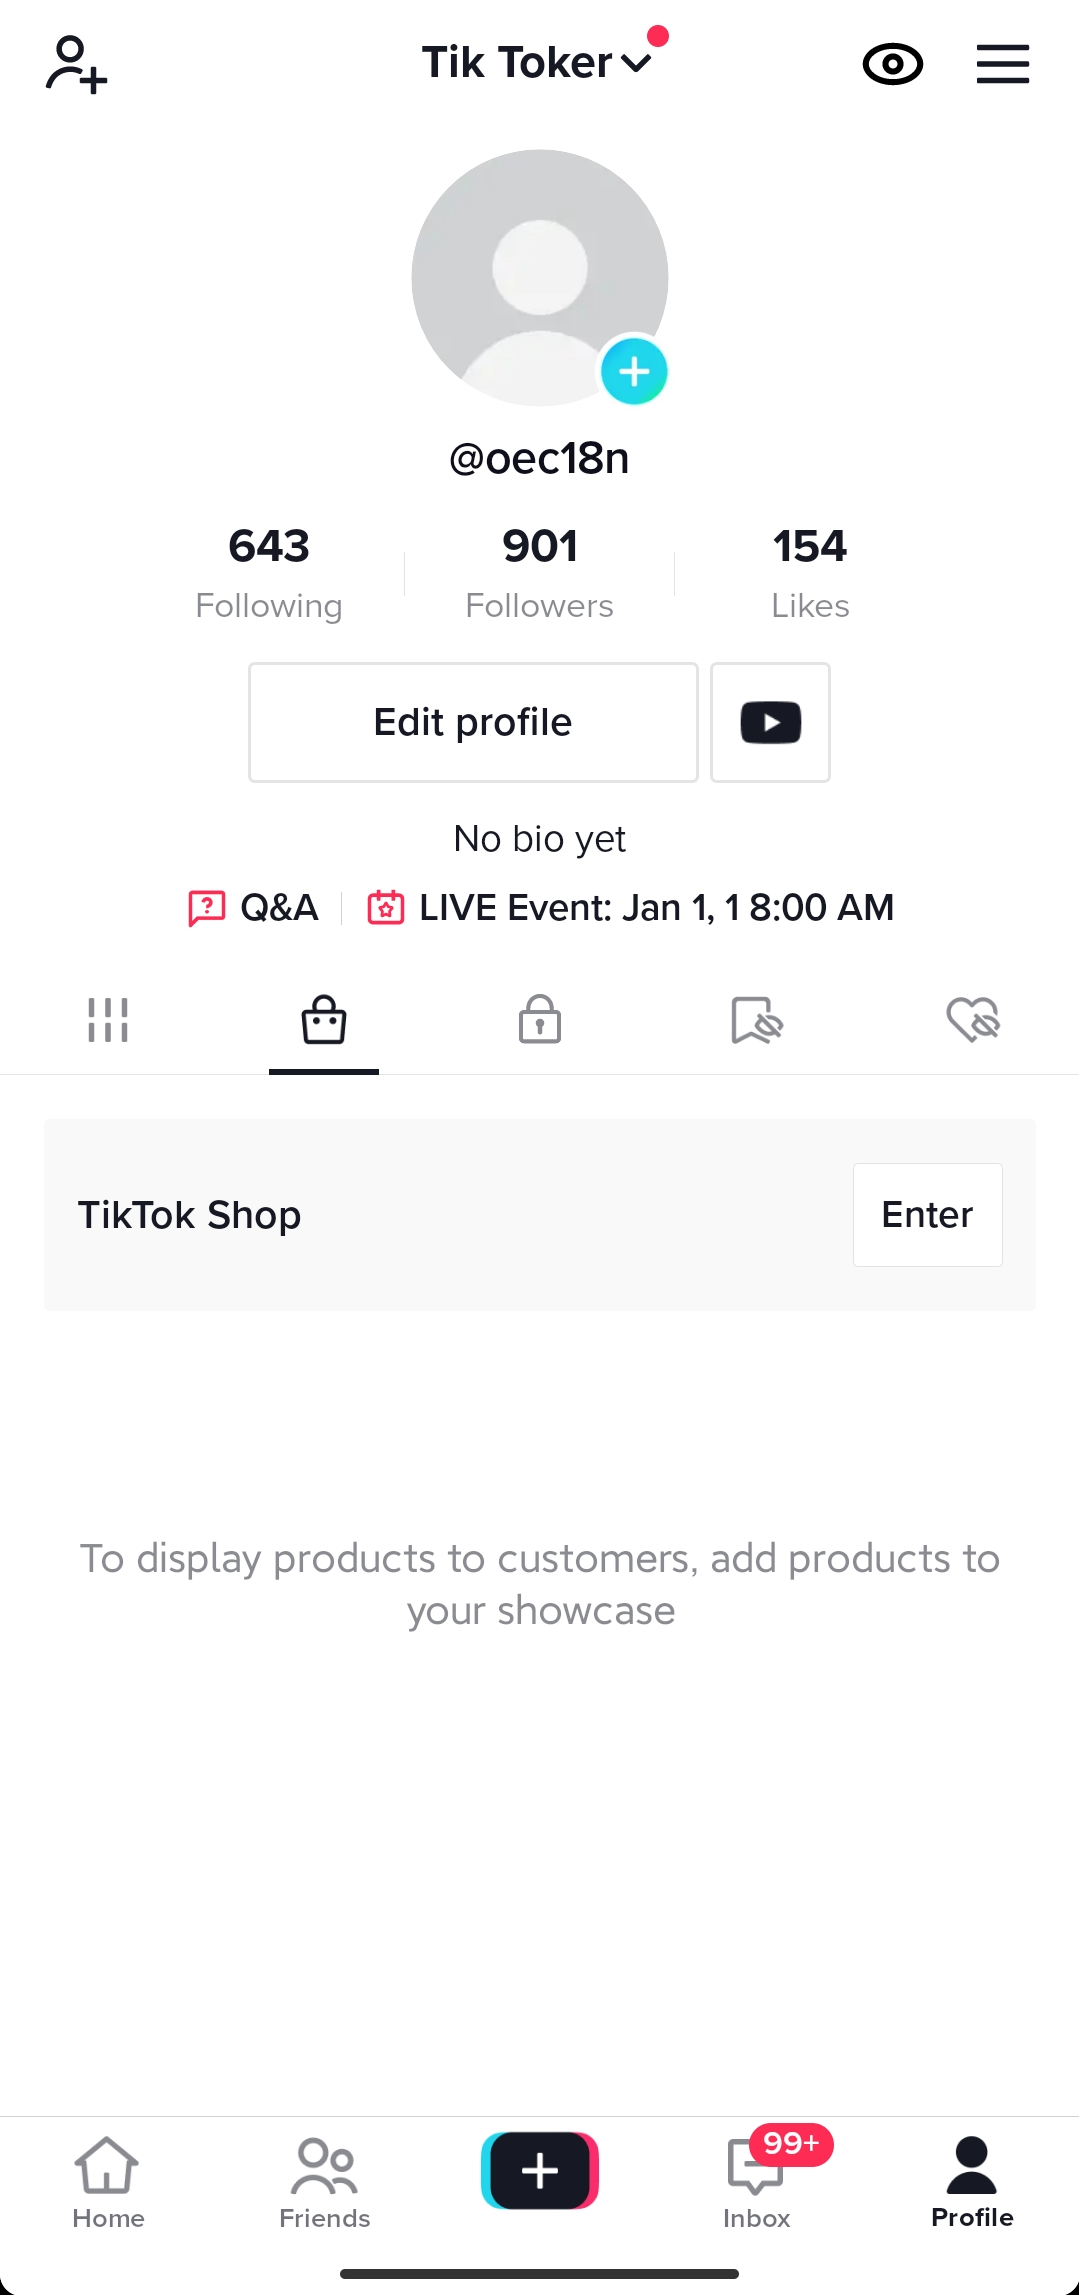Click the YouTube link icon button
Screen dimensions: 1079x2295
pos(770,722)
